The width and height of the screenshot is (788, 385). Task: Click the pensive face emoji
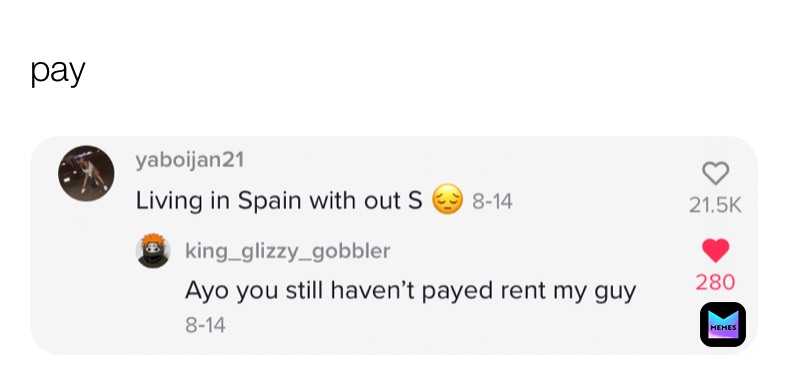(x=447, y=200)
